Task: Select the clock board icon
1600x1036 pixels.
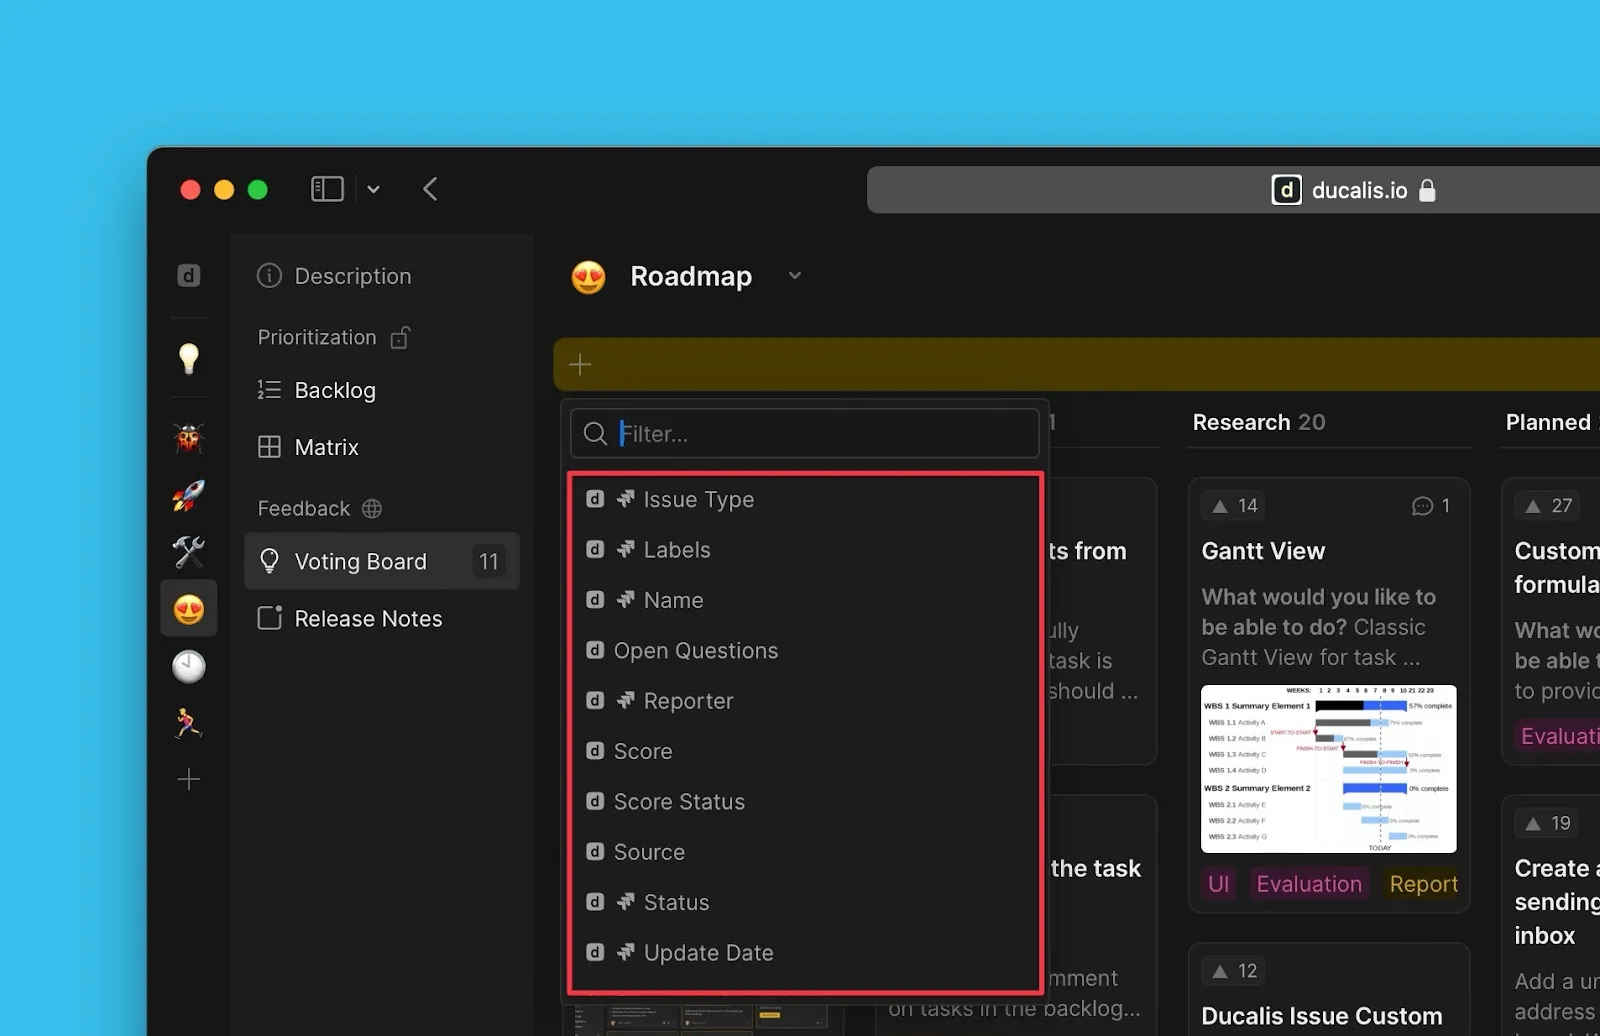Action: (188, 667)
